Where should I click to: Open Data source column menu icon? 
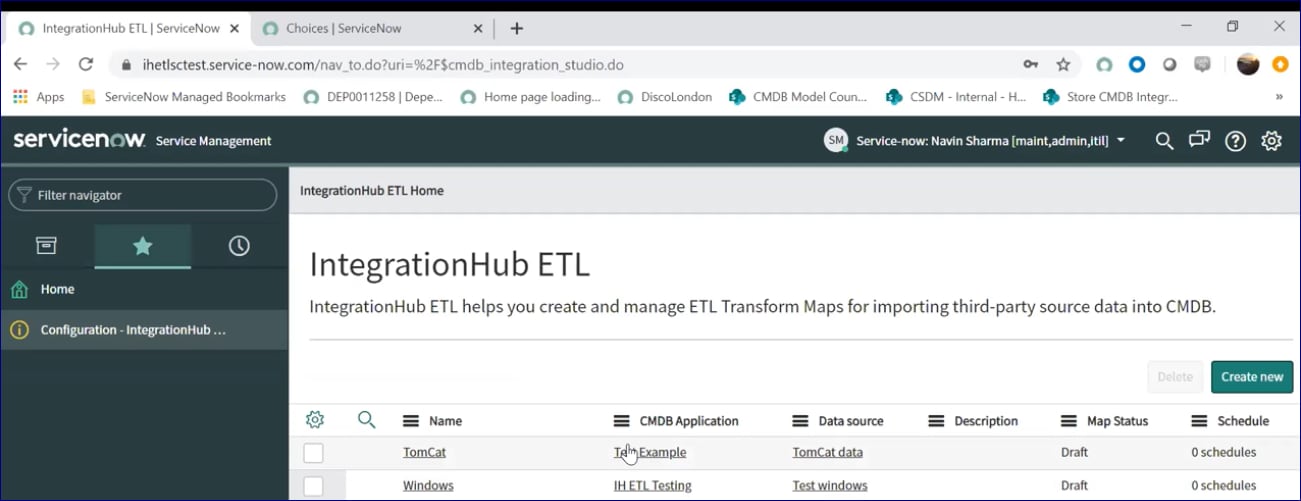tap(800, 421)
